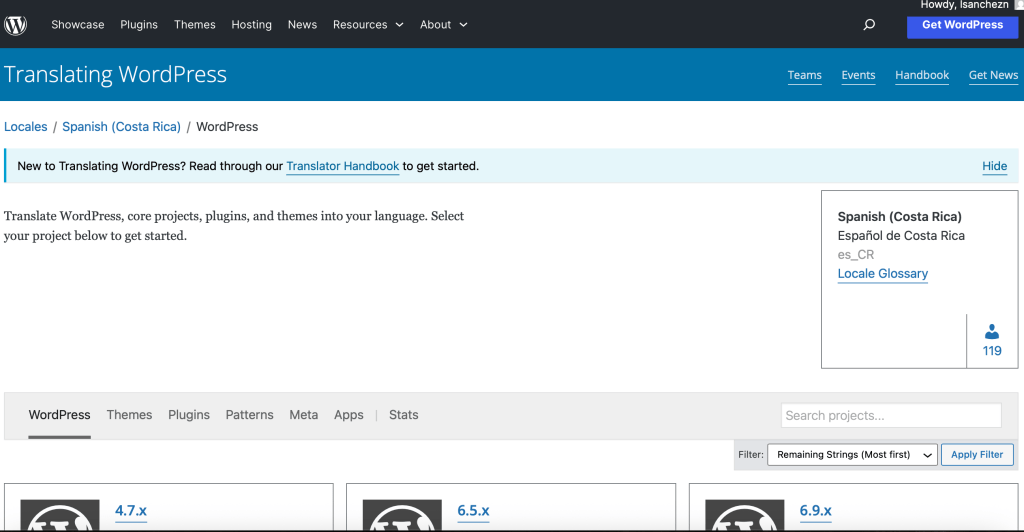Hide the new translator notice

(x=994, y=166)
